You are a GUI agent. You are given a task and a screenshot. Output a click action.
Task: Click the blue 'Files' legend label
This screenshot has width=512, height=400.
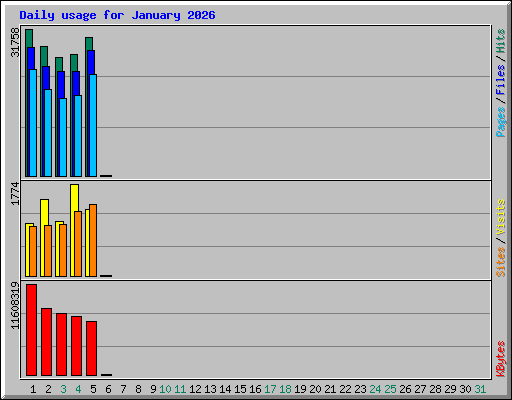[x=500, y=80]
